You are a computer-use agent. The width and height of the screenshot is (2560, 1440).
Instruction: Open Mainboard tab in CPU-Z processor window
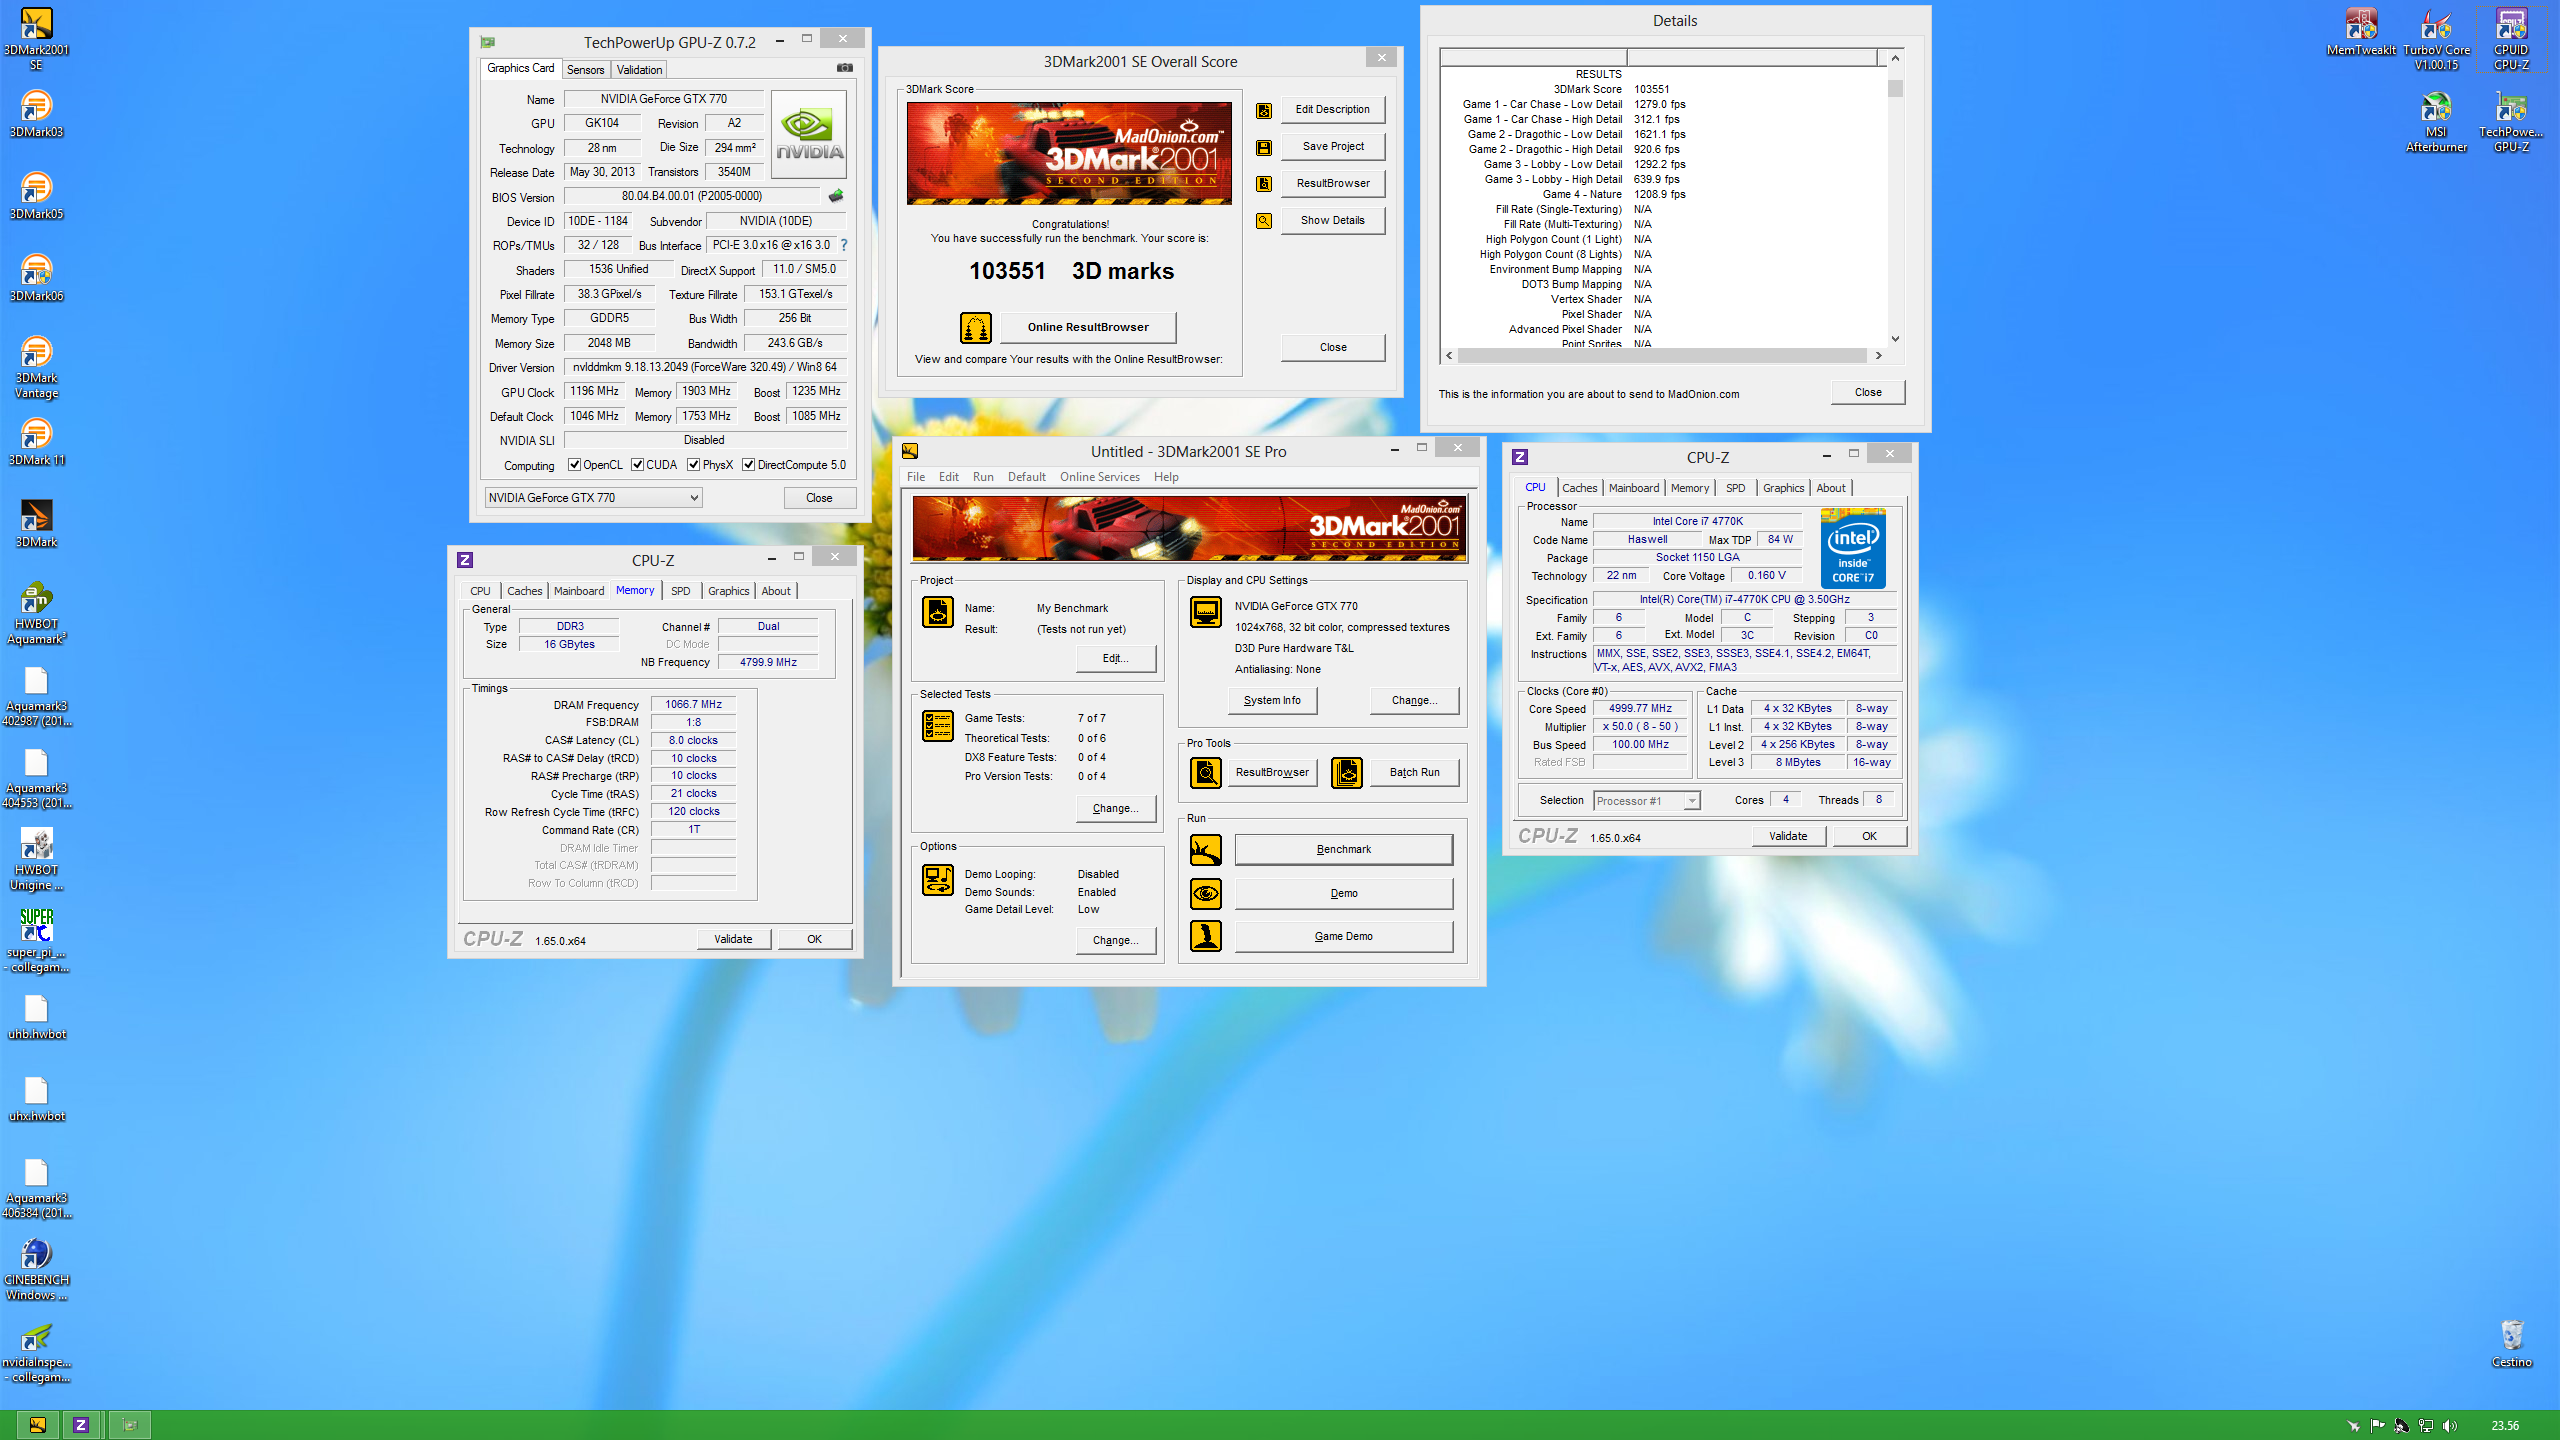tap(1634, 488)
